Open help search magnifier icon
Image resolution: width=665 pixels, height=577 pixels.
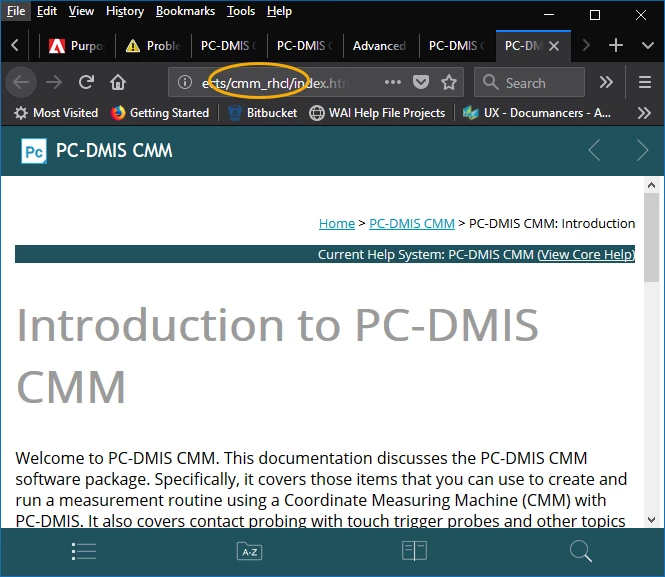coord(581,551)
